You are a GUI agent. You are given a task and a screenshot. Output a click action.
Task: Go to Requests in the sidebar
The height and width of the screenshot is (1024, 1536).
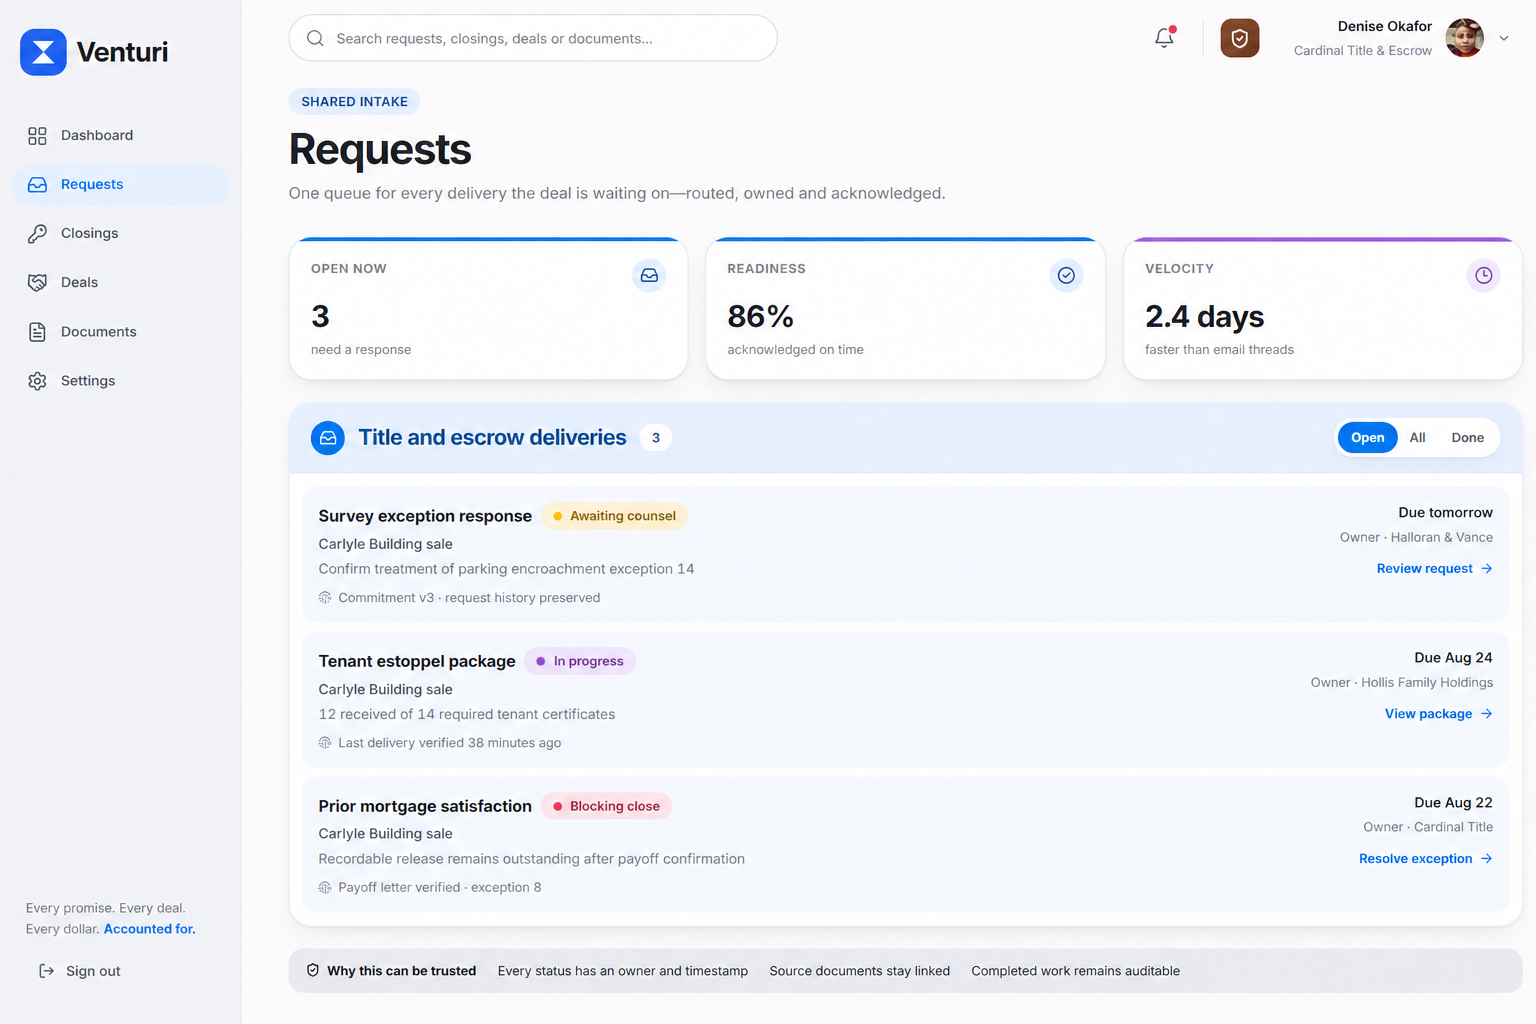click(121, 185)
